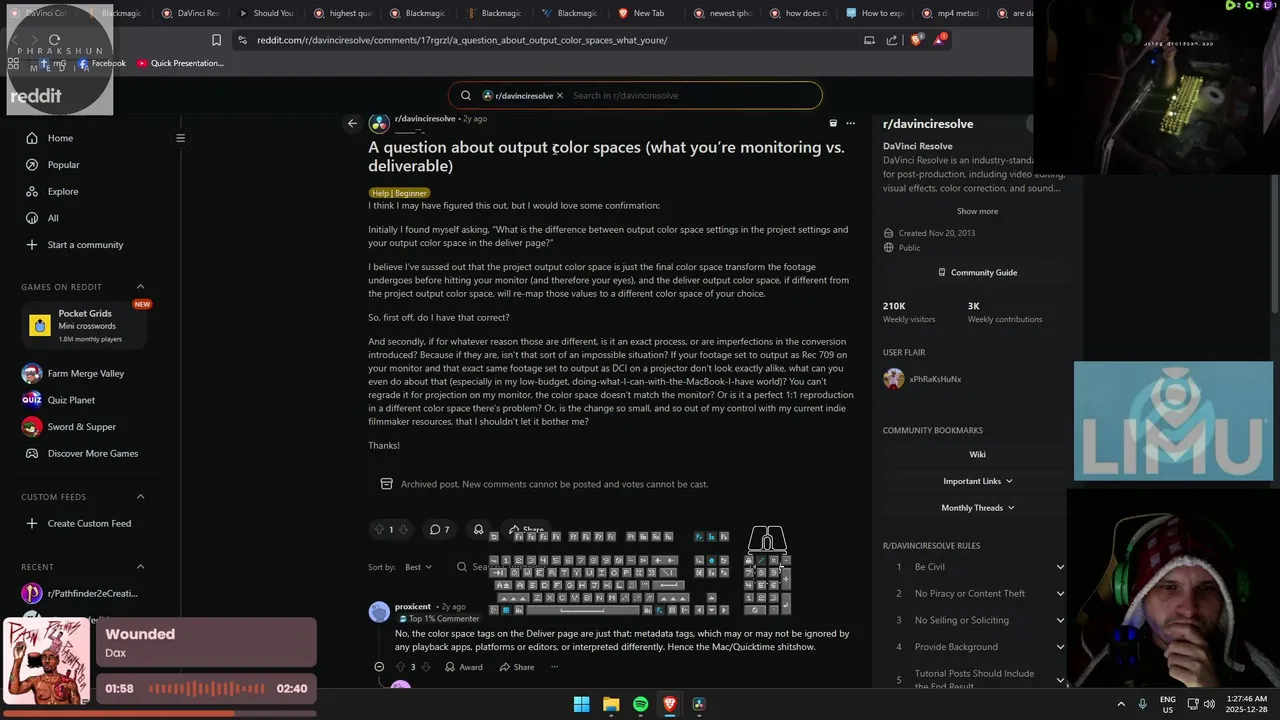This screenshot has width=1280, height=720.
Task: Go back using the post back arrow
Action: pyautogui.click(x=352, y=123)
